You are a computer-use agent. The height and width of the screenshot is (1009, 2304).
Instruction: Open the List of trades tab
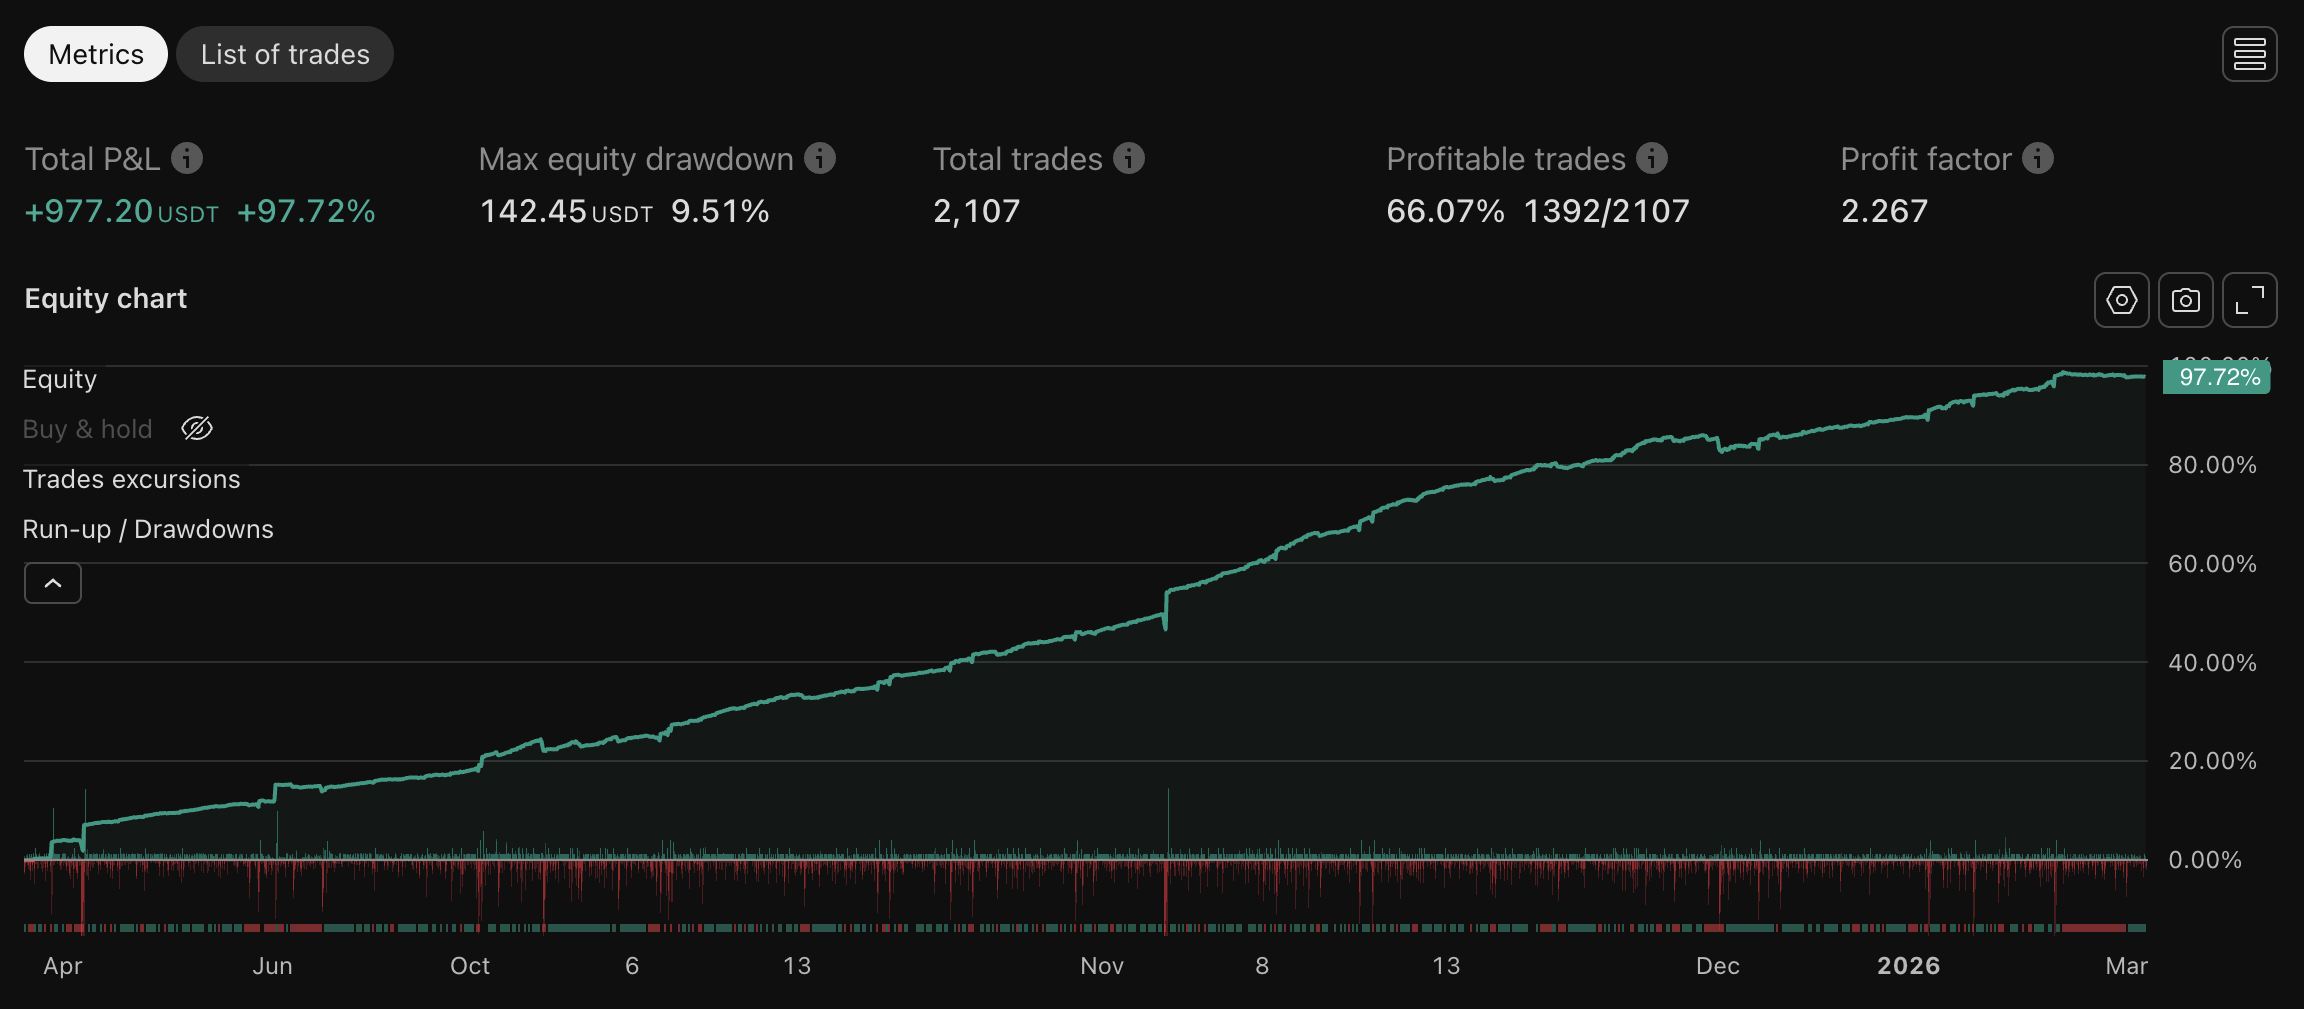click(x=285, y=54)
